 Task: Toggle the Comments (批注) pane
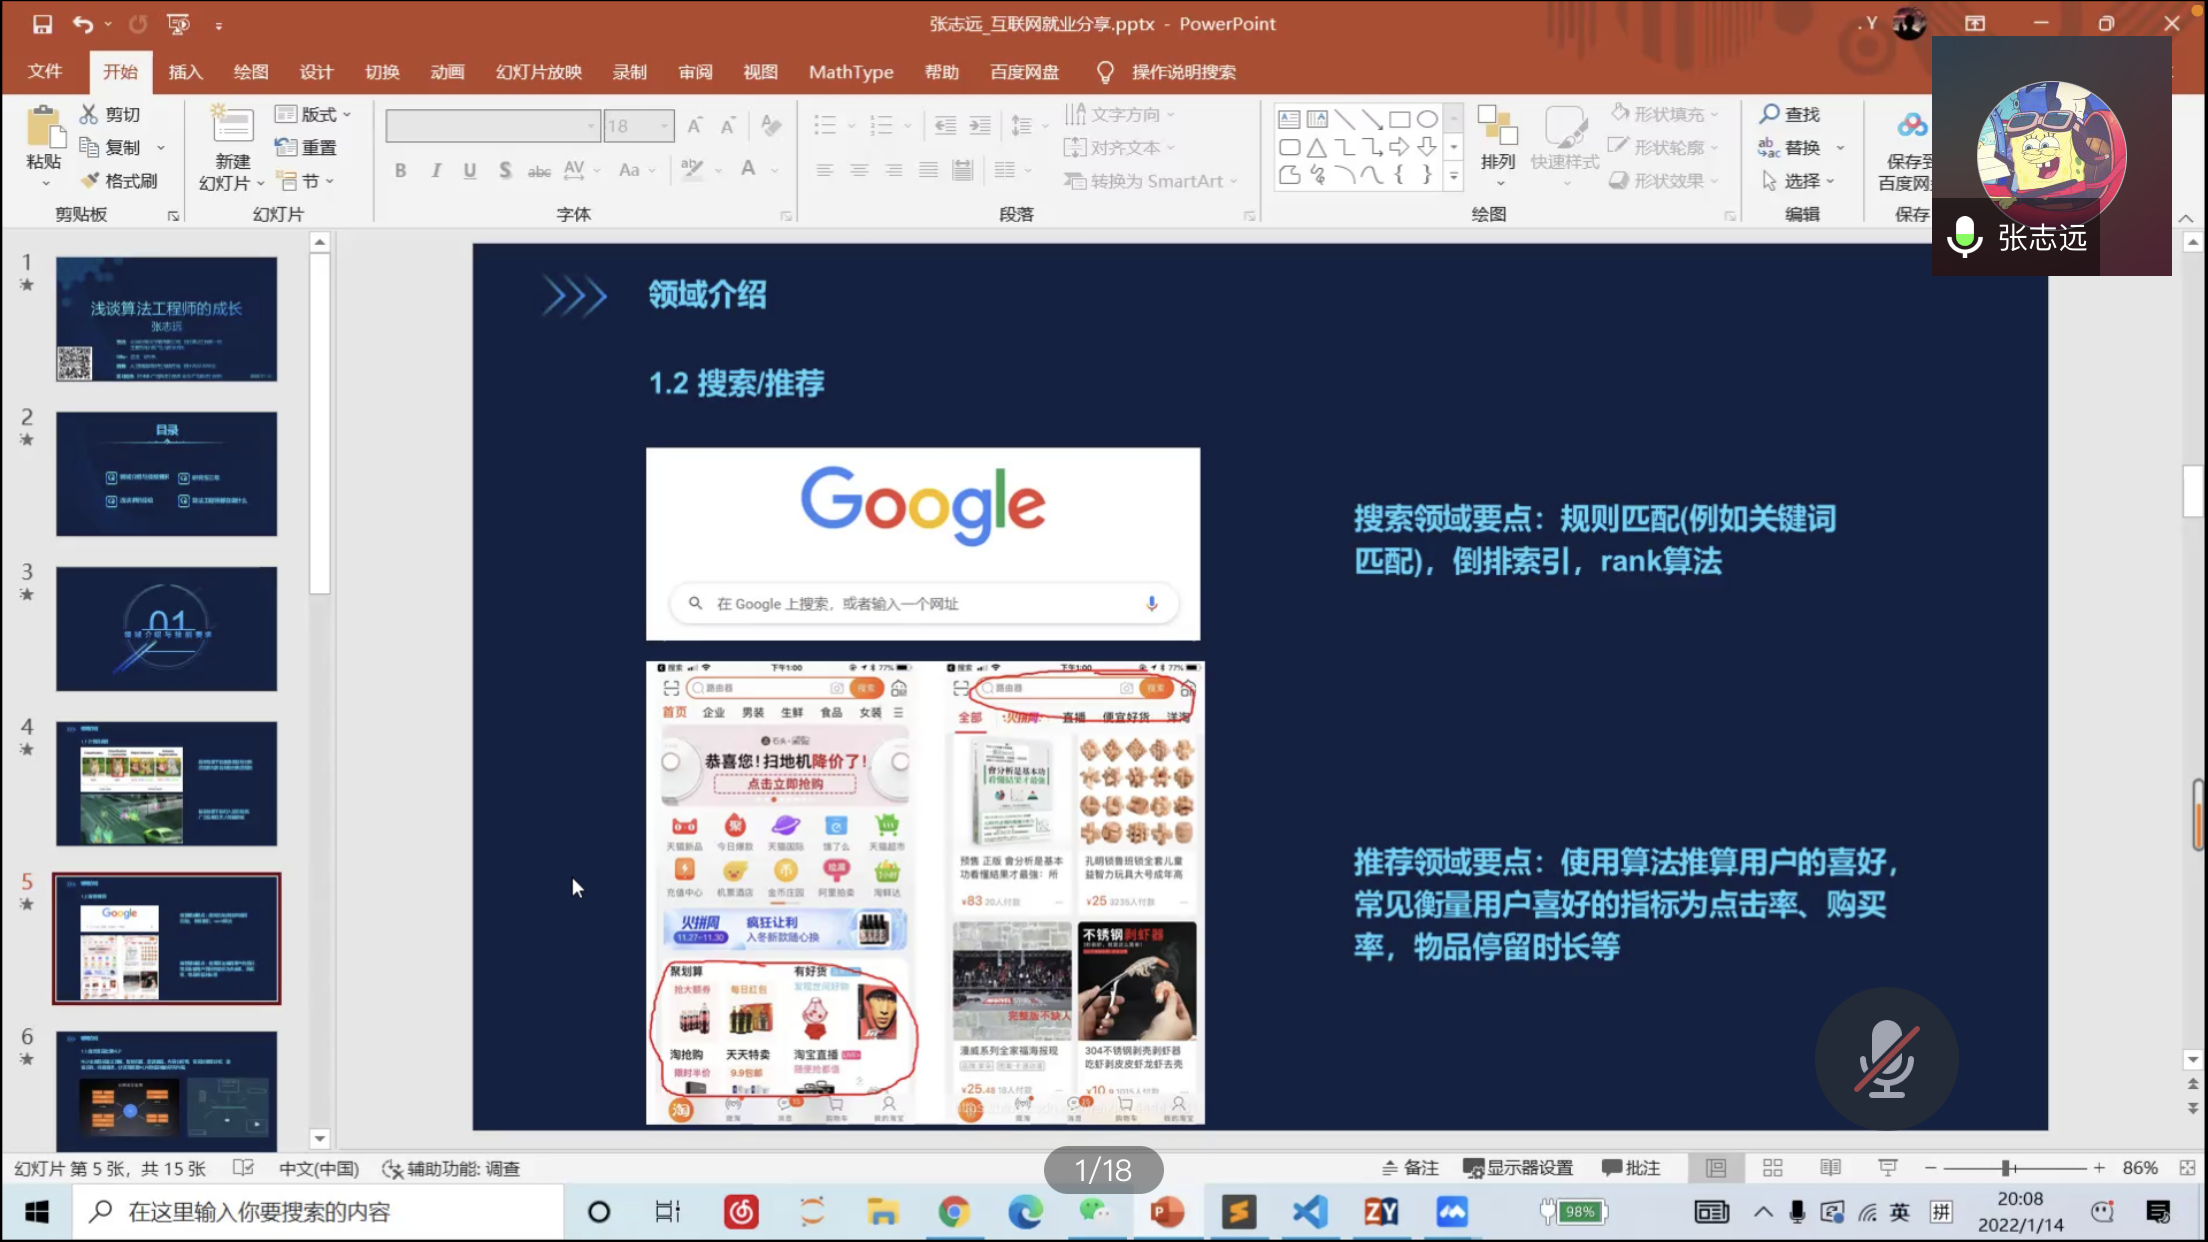point(1631,1168)
